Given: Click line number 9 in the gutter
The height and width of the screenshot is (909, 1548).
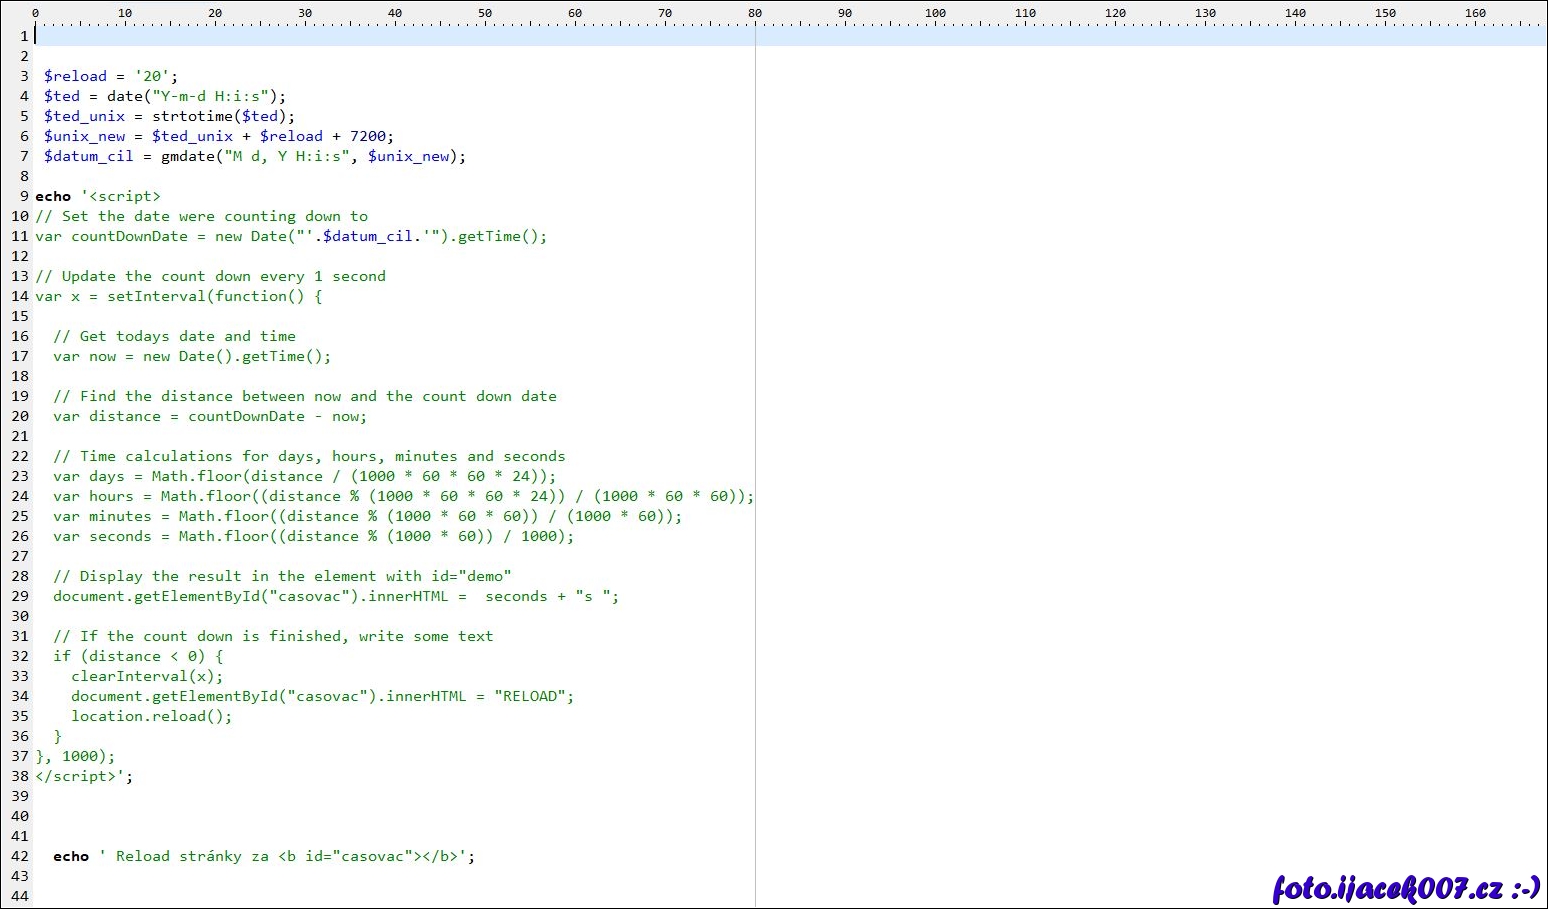Looking at the screenshot, I should [24, 196].
